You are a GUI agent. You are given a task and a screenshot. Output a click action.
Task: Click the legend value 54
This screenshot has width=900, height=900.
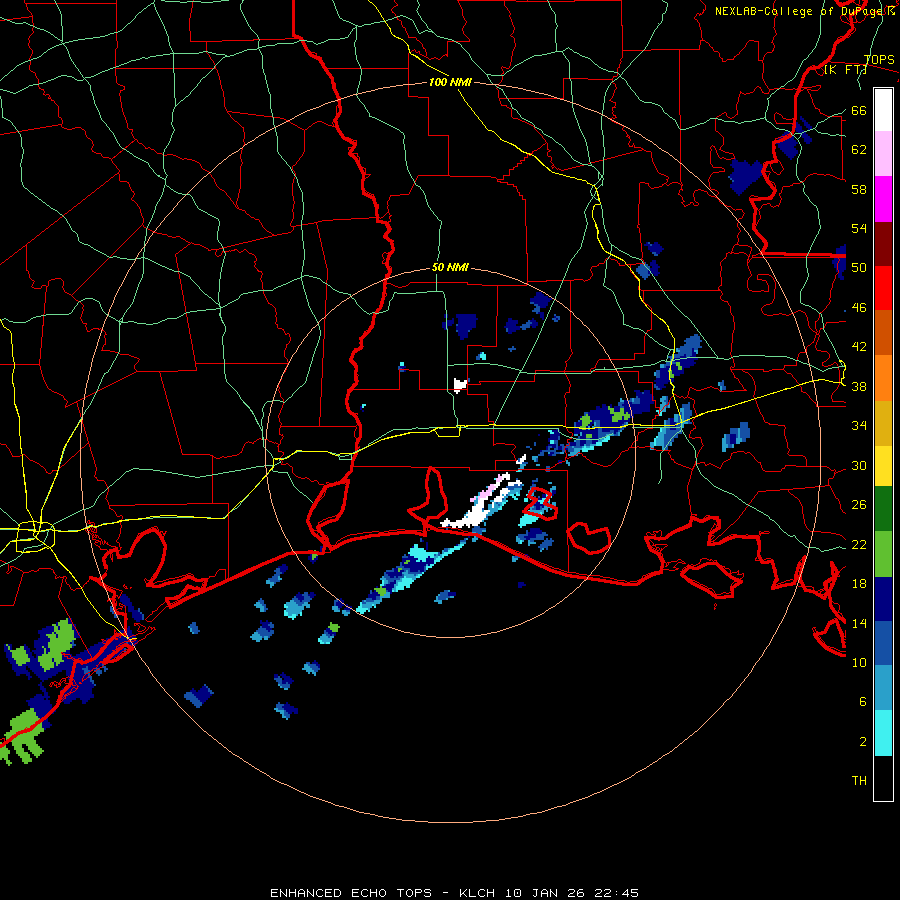(x=859, y=228)
